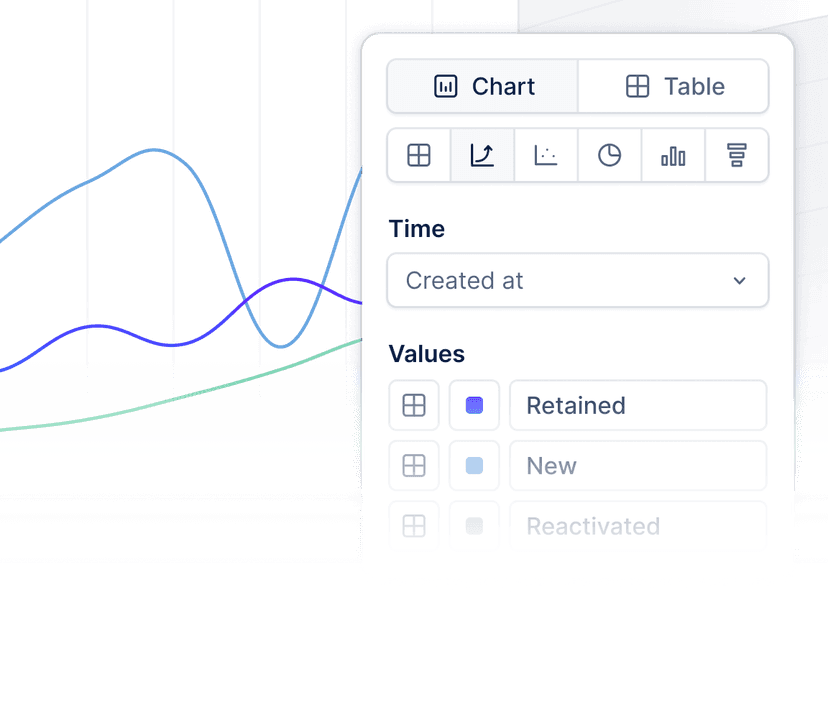The image size is (828, 722).
Task: Choose the bar chart type icon
Action: (x=673, y=155)
